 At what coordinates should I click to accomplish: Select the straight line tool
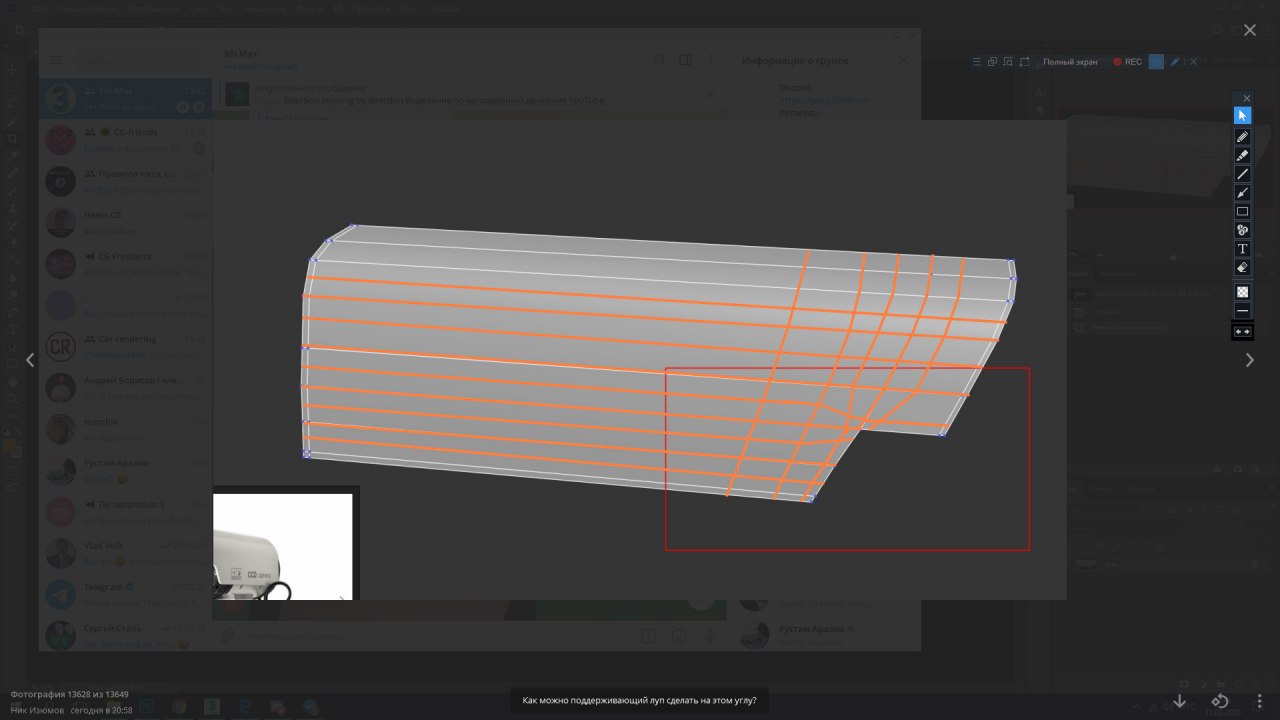click(x=1242, y=174)
